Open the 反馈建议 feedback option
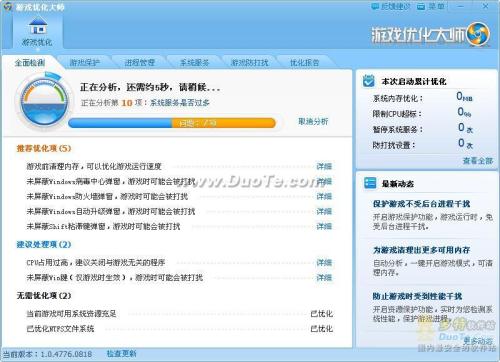 tap(391, 6)
